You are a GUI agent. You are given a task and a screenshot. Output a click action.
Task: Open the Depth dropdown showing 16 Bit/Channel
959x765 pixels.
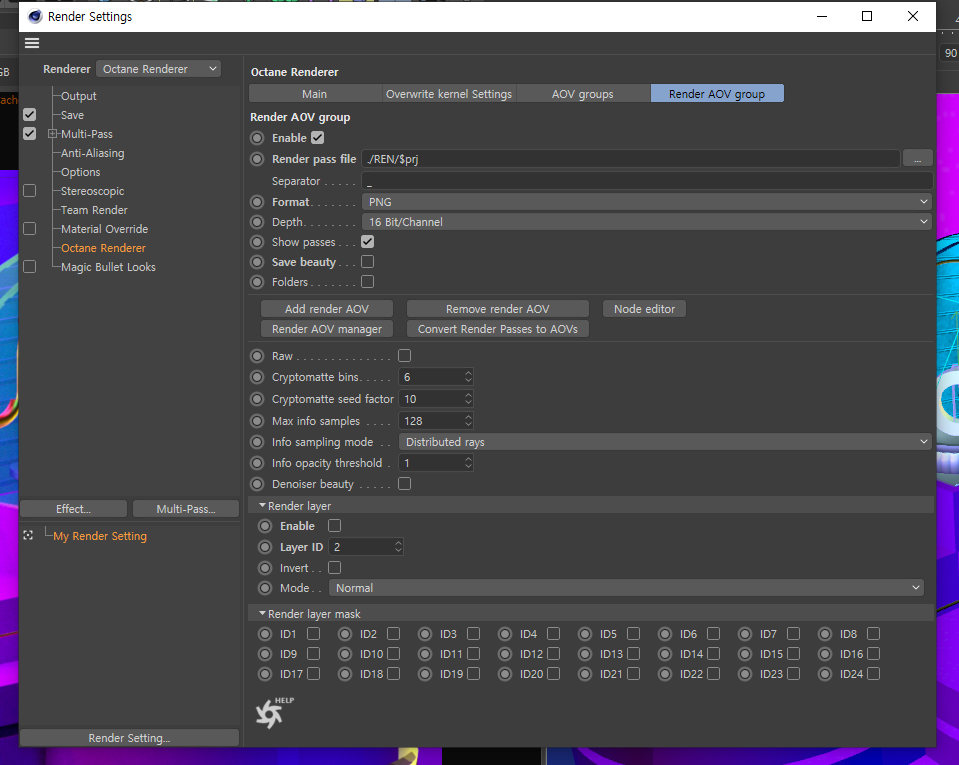click(x=646, y=222)
